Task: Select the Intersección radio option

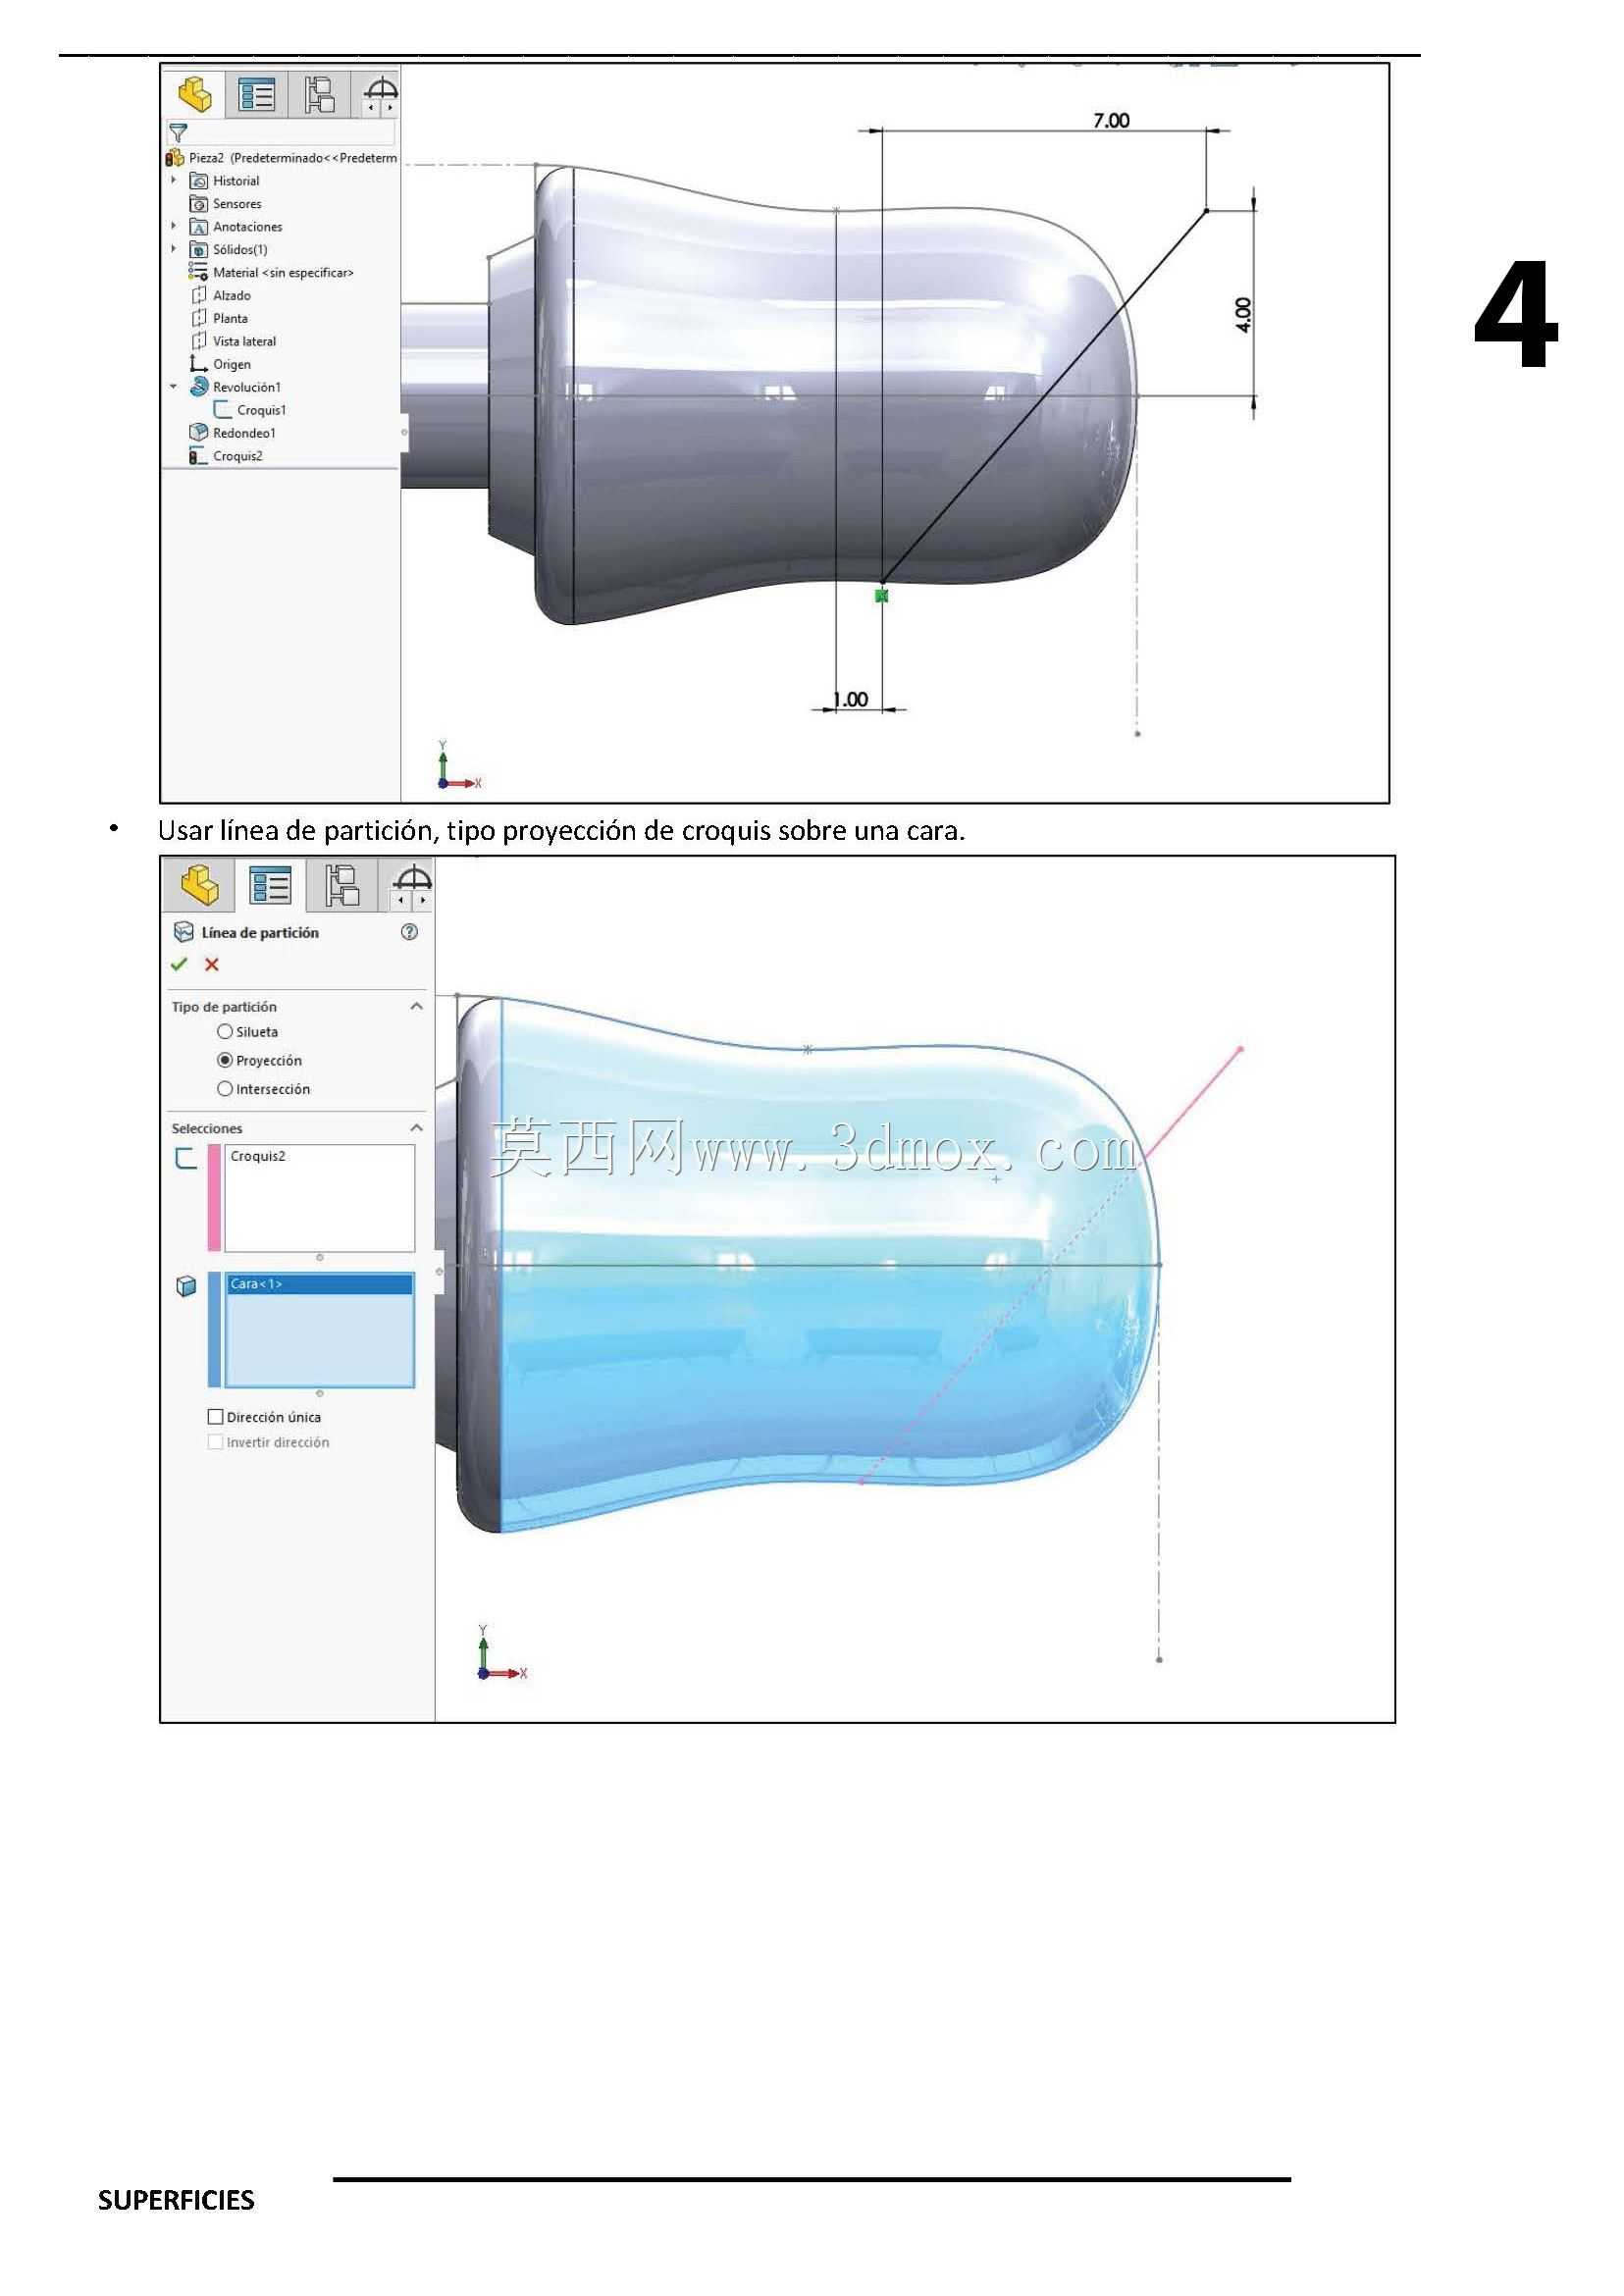Action: point(225,1089)
